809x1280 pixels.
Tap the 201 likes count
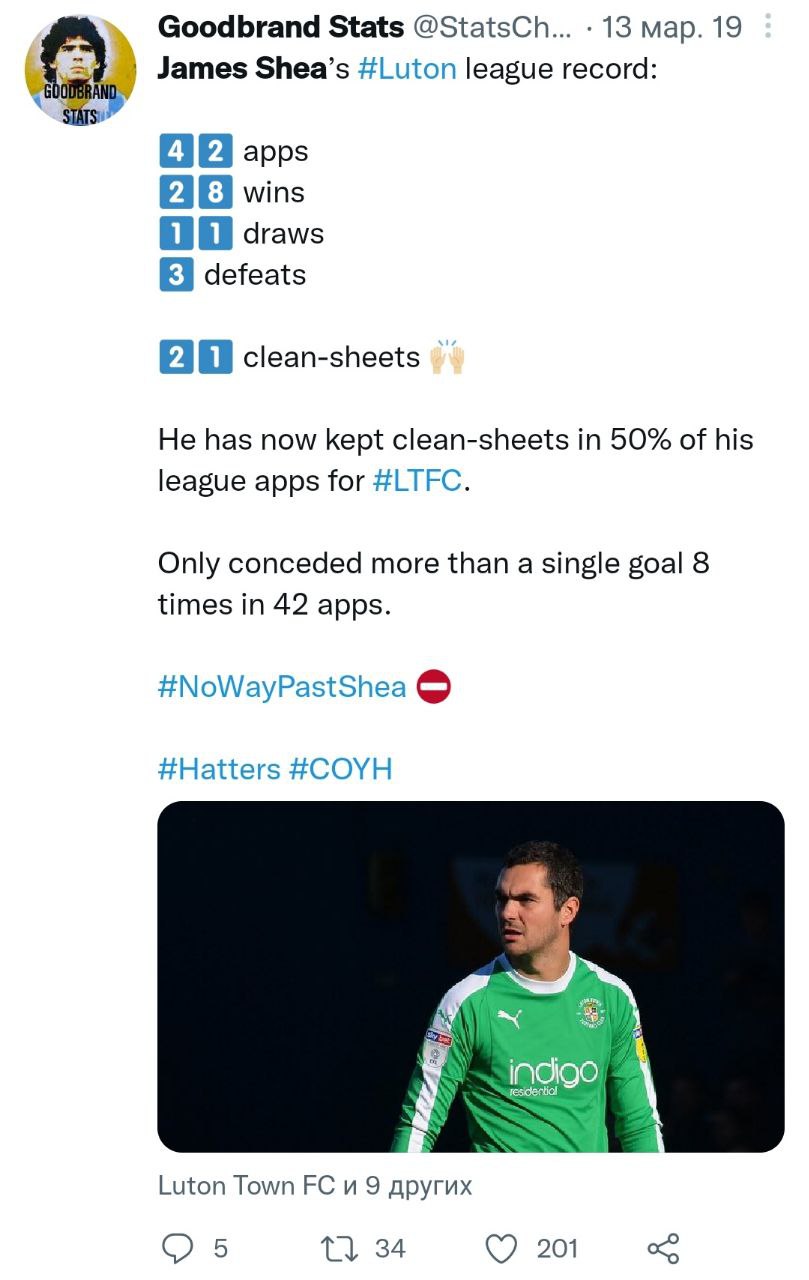[x=557, y=1248]
